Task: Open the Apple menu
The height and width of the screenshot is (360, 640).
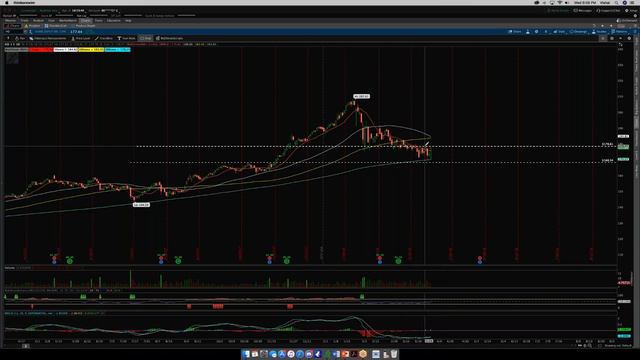Action: 7,2
